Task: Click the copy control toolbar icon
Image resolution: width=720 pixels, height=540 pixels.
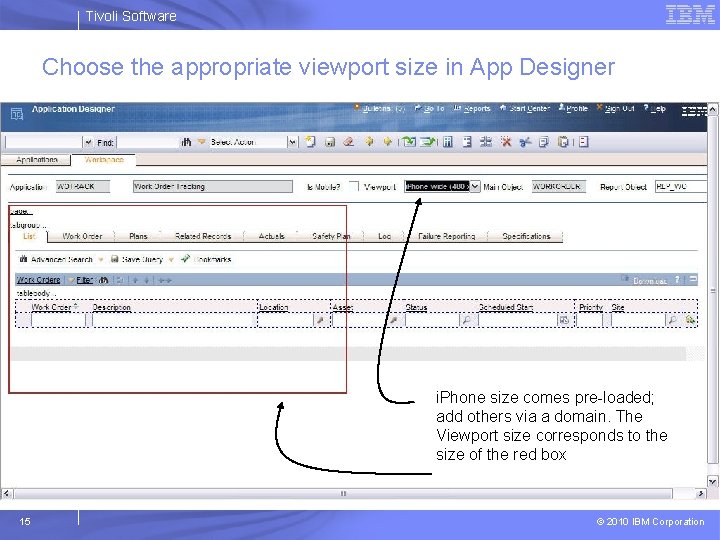Action: click(x=544, y=142)
